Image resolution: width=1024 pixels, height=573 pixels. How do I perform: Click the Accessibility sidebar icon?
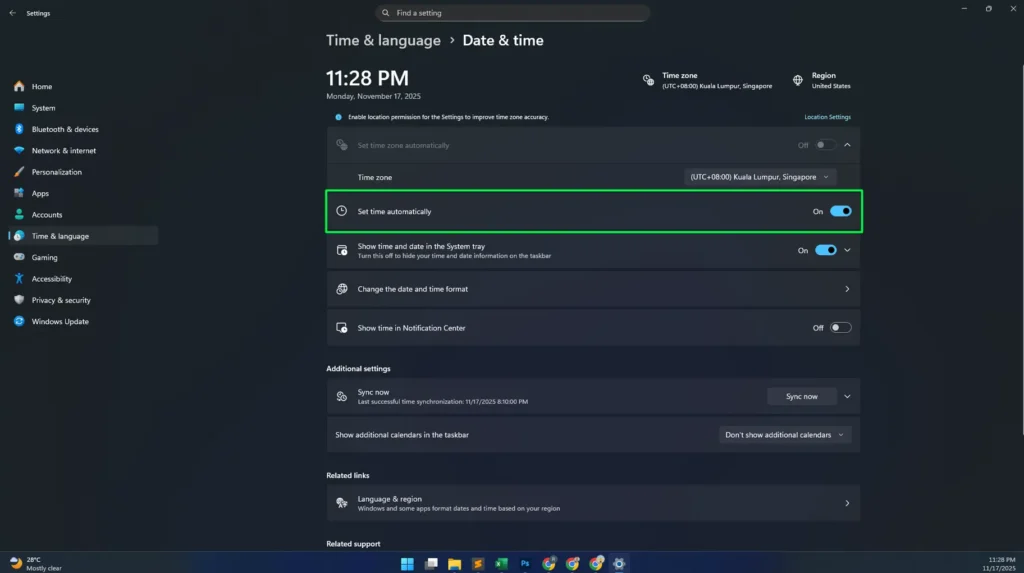[x=19, y=279]
